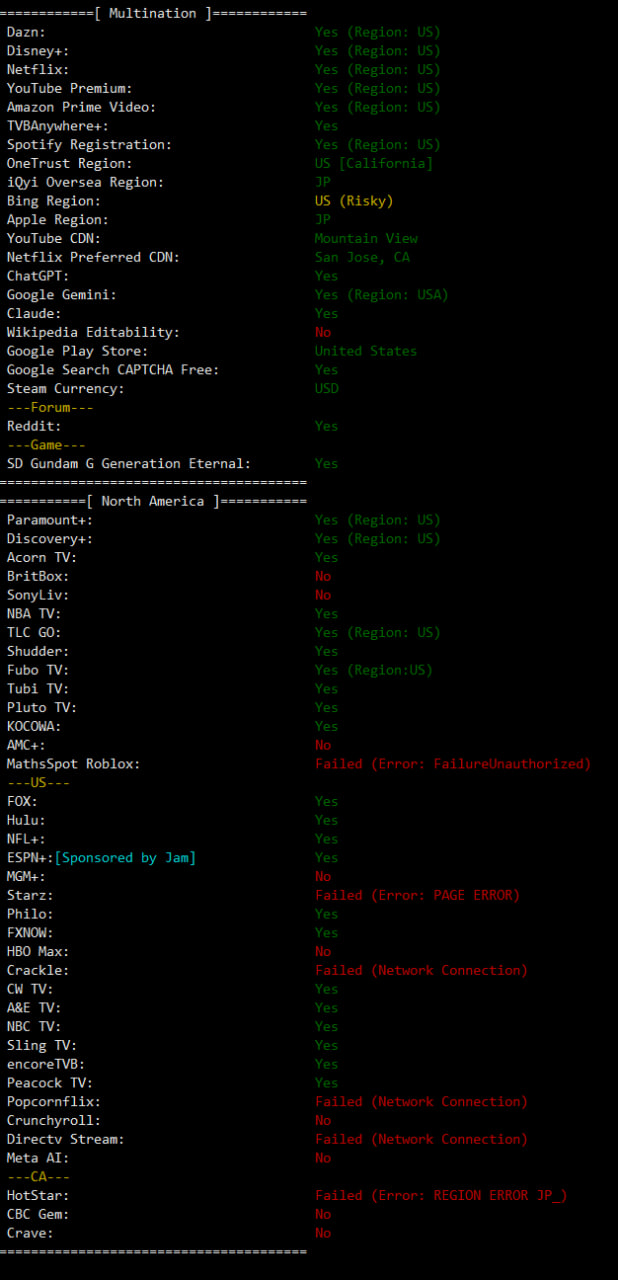Screen dimensions: 618x1280
Task: Click the Multination section header
Action: pos(153,13)
